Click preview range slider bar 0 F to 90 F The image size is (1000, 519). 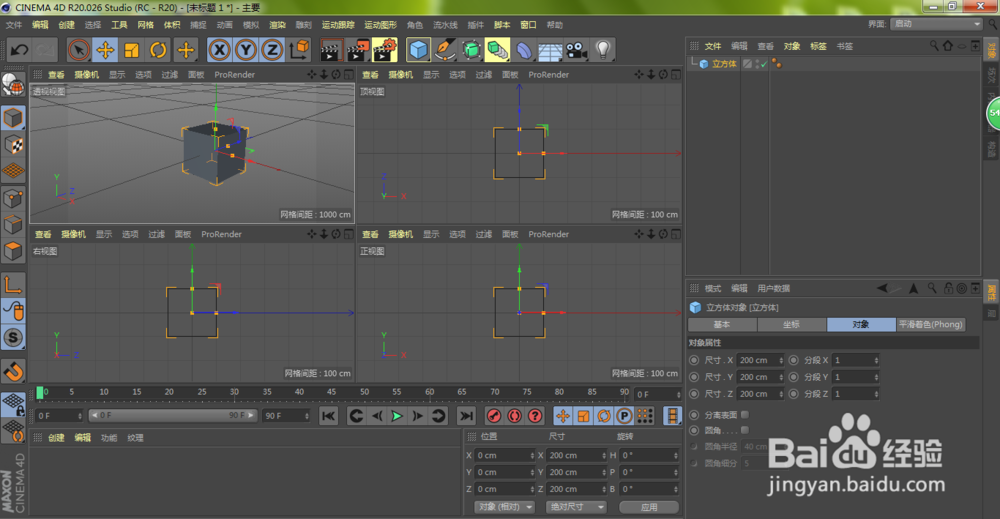[x=173, y=416]
